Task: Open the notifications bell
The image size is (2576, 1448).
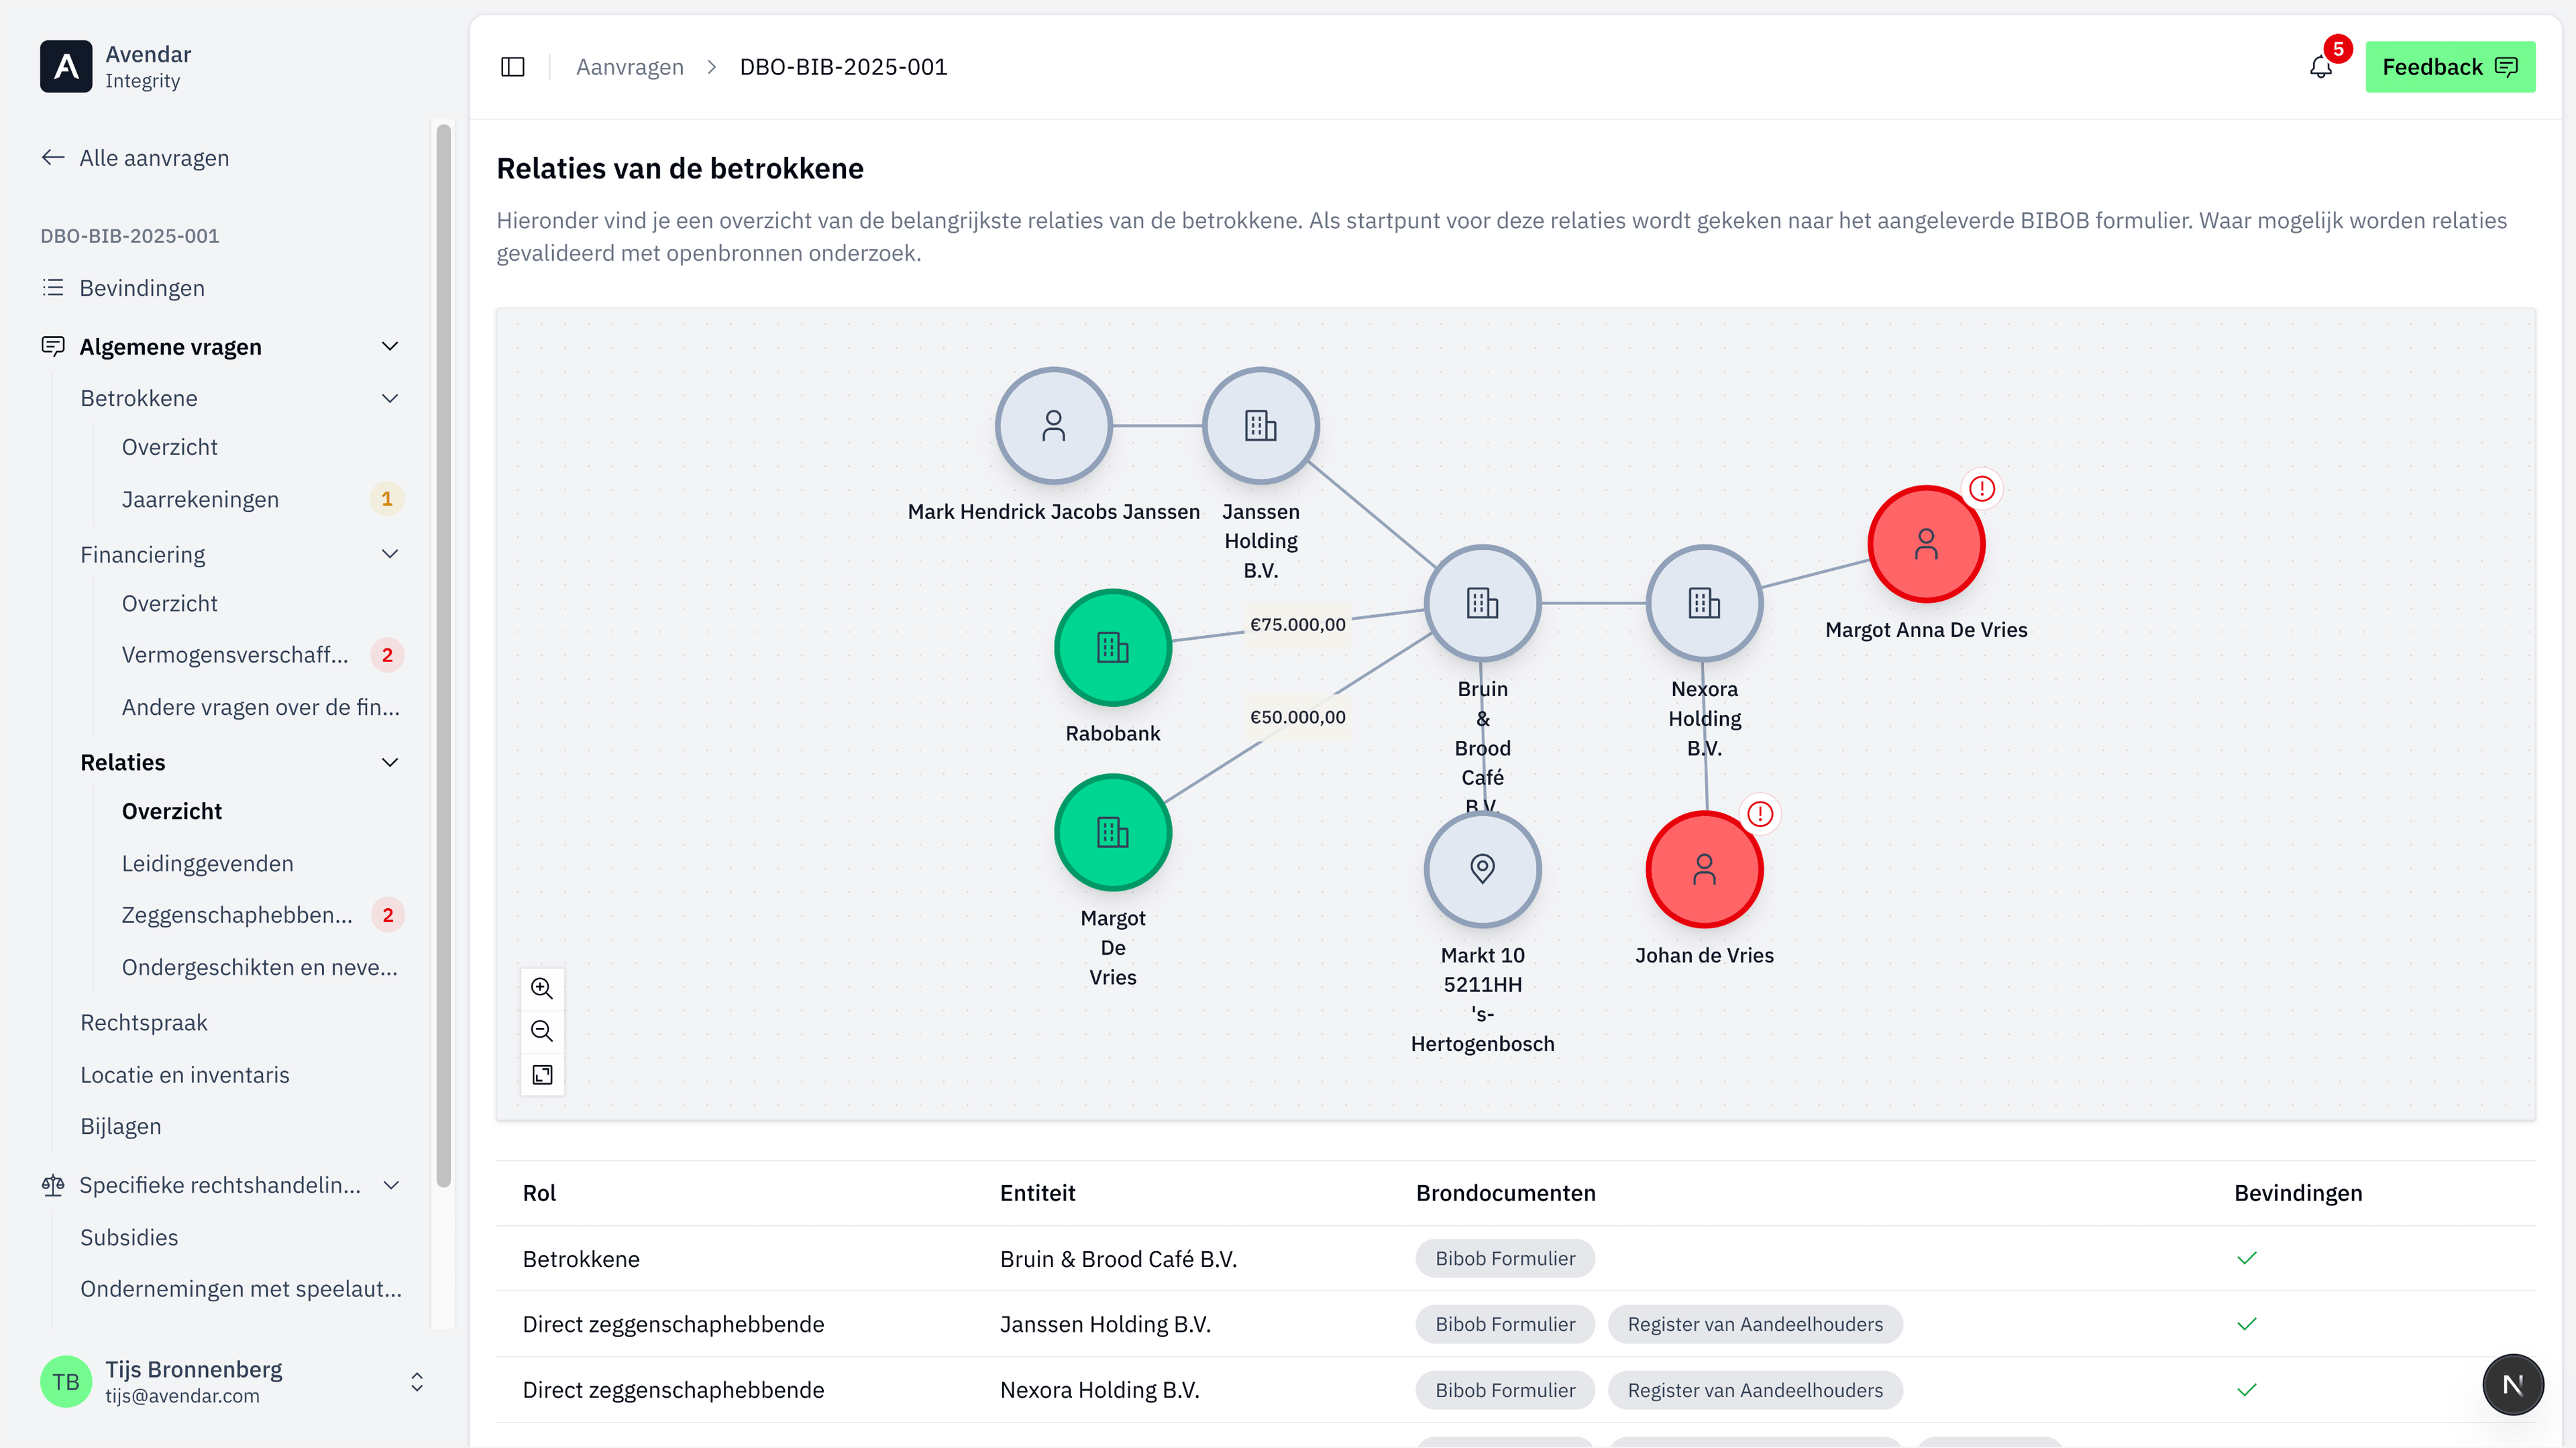Action: (x=2321, y=67)
